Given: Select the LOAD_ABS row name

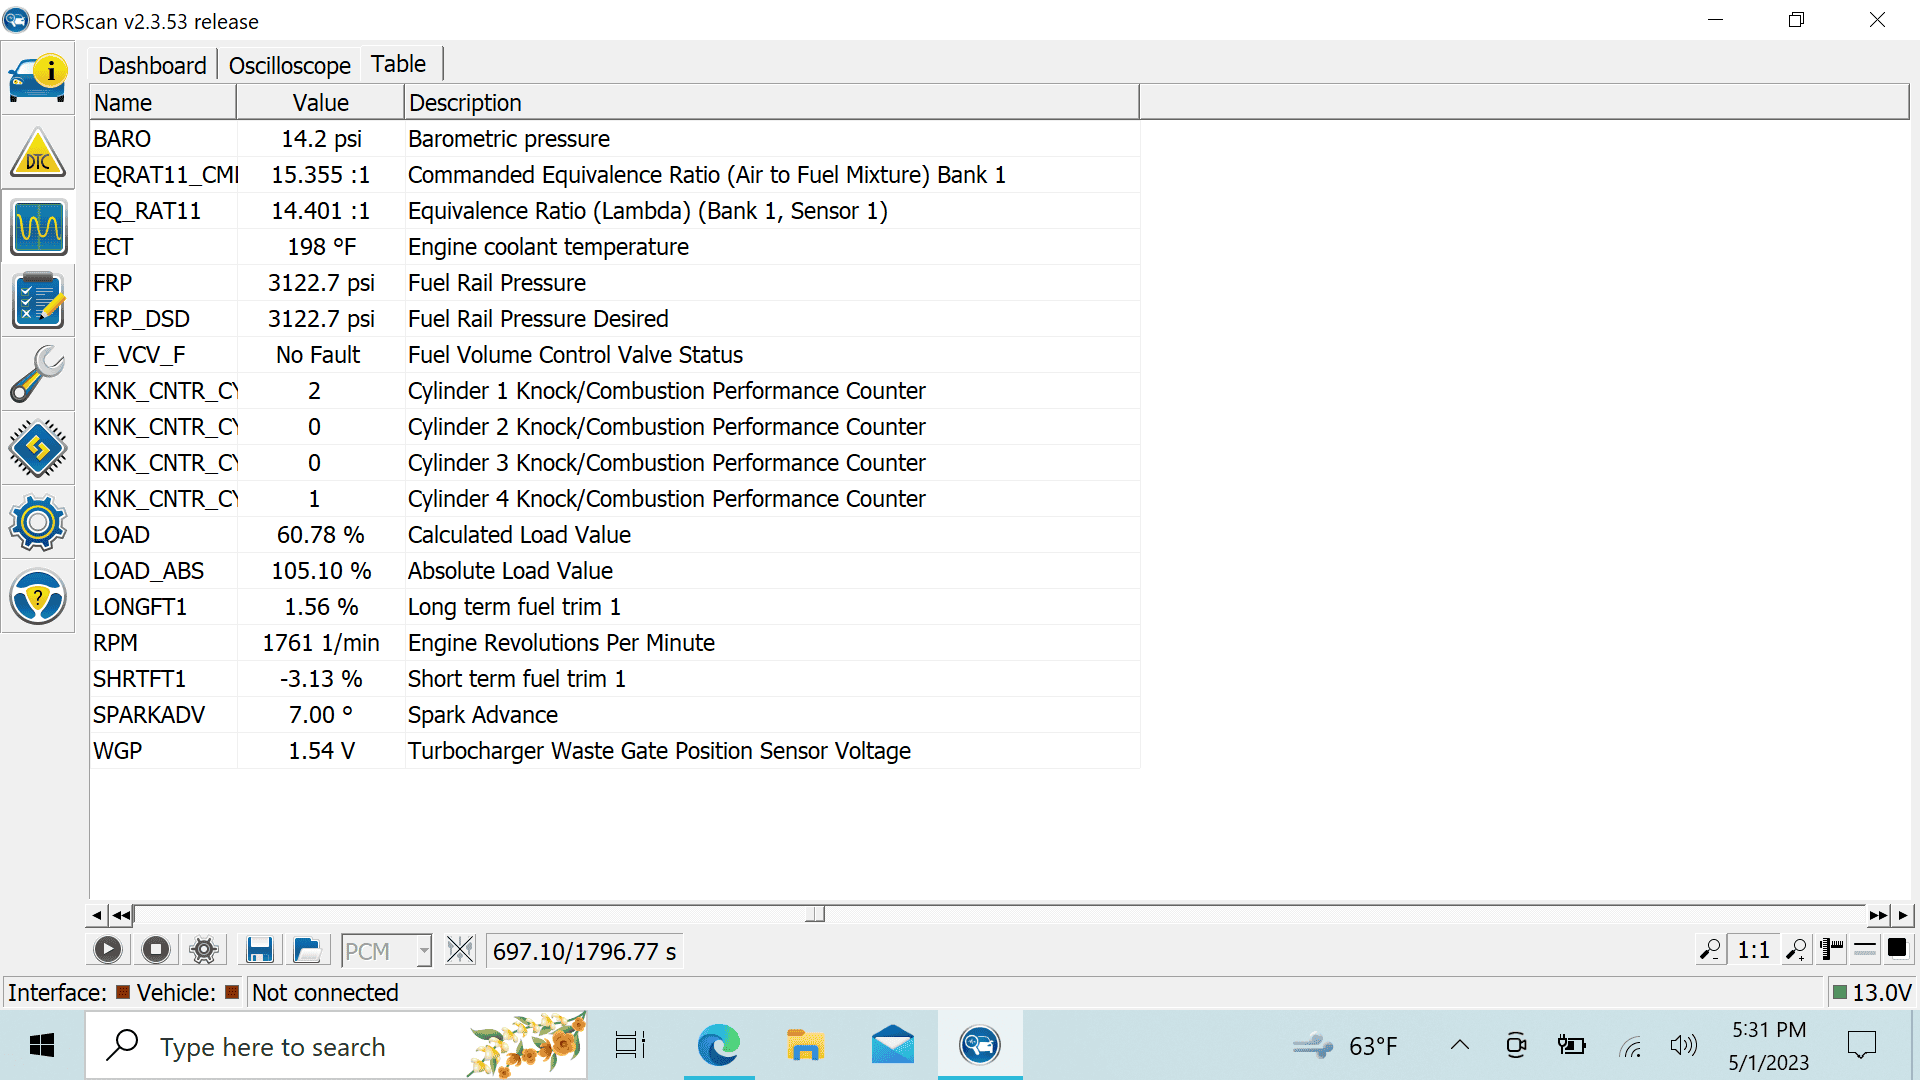Looking at the screenshot, I should 148,571.
